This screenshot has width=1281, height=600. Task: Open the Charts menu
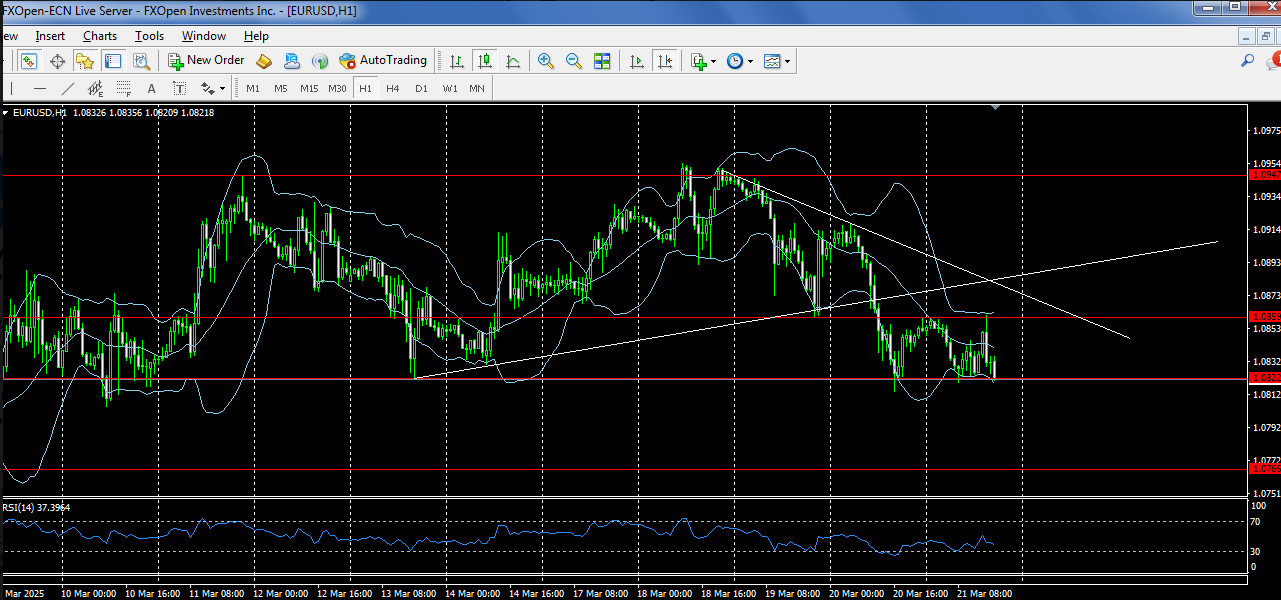point(100,36)
